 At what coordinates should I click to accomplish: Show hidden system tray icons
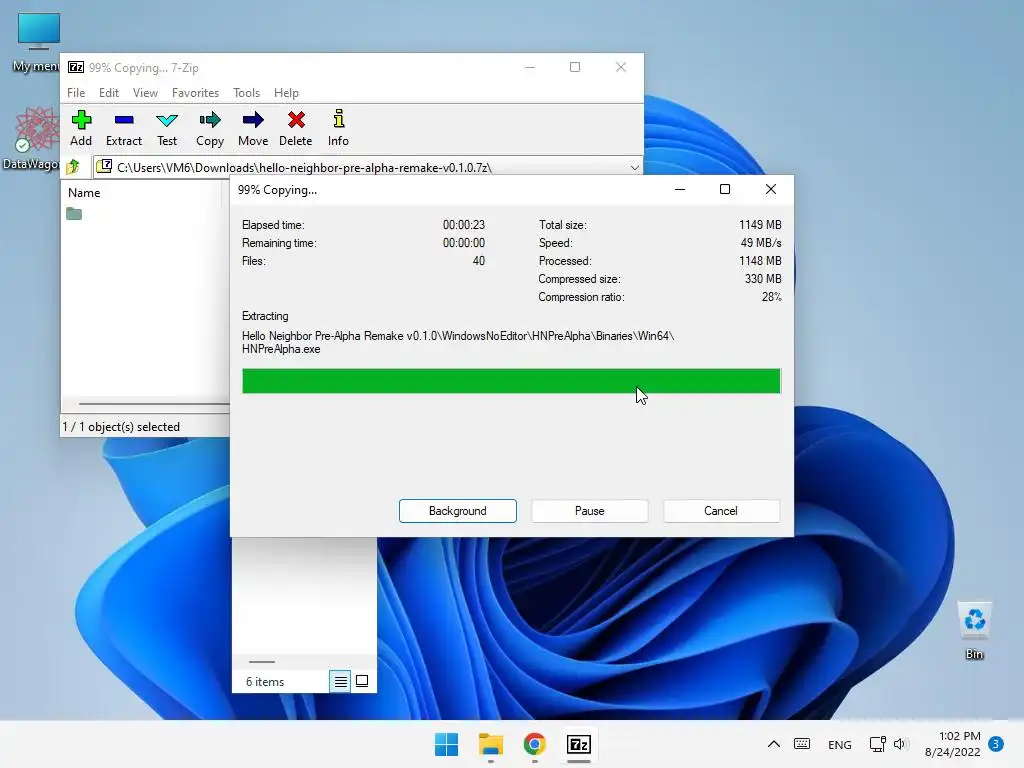click(773, 744)
